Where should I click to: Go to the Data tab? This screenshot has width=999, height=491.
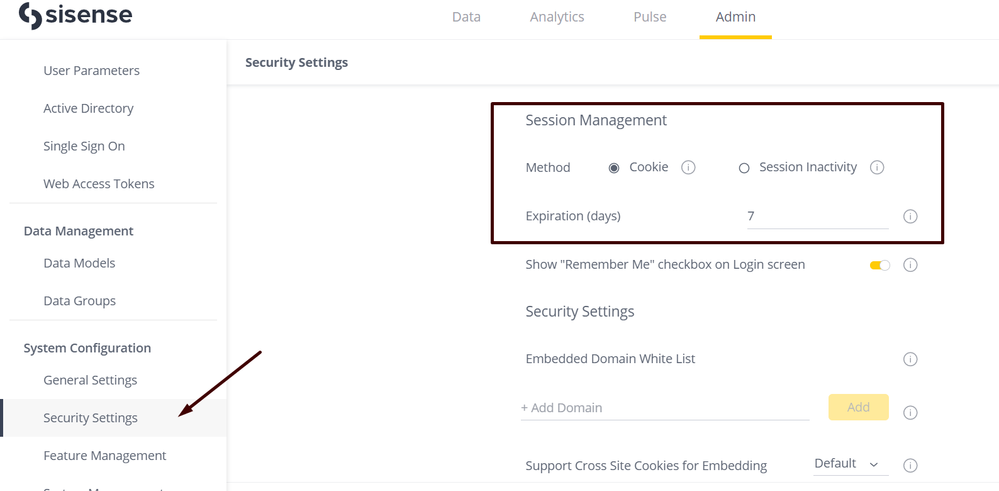point(466,17)
